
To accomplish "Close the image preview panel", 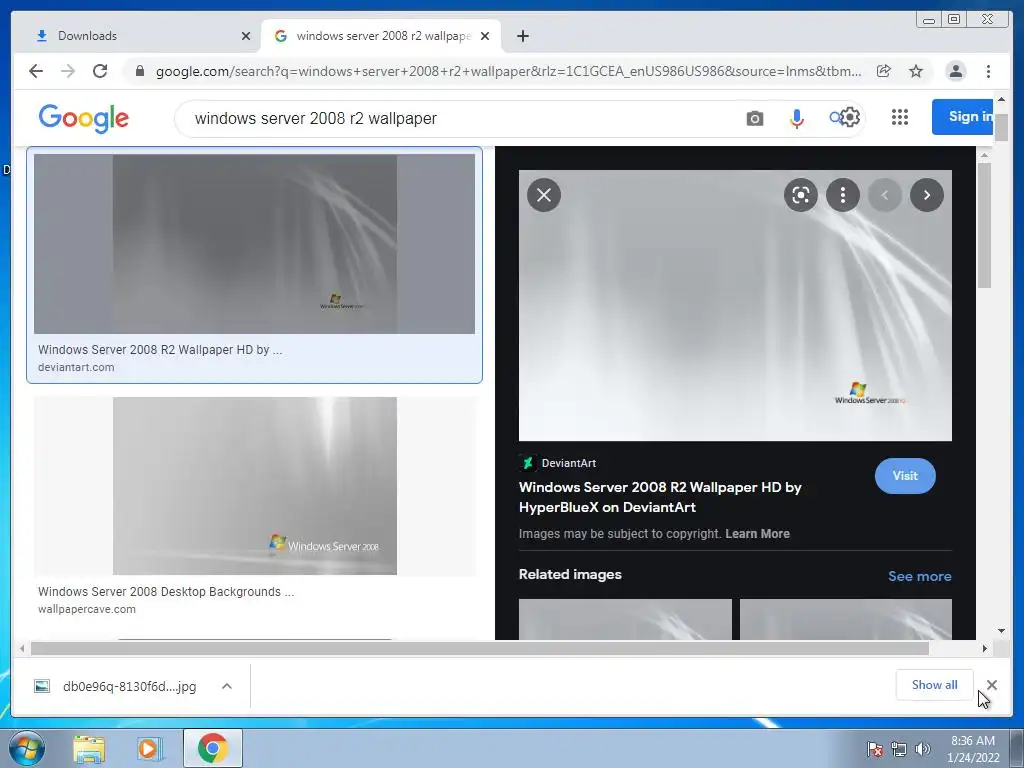I will pyautogui.click(x=544, y=195).
